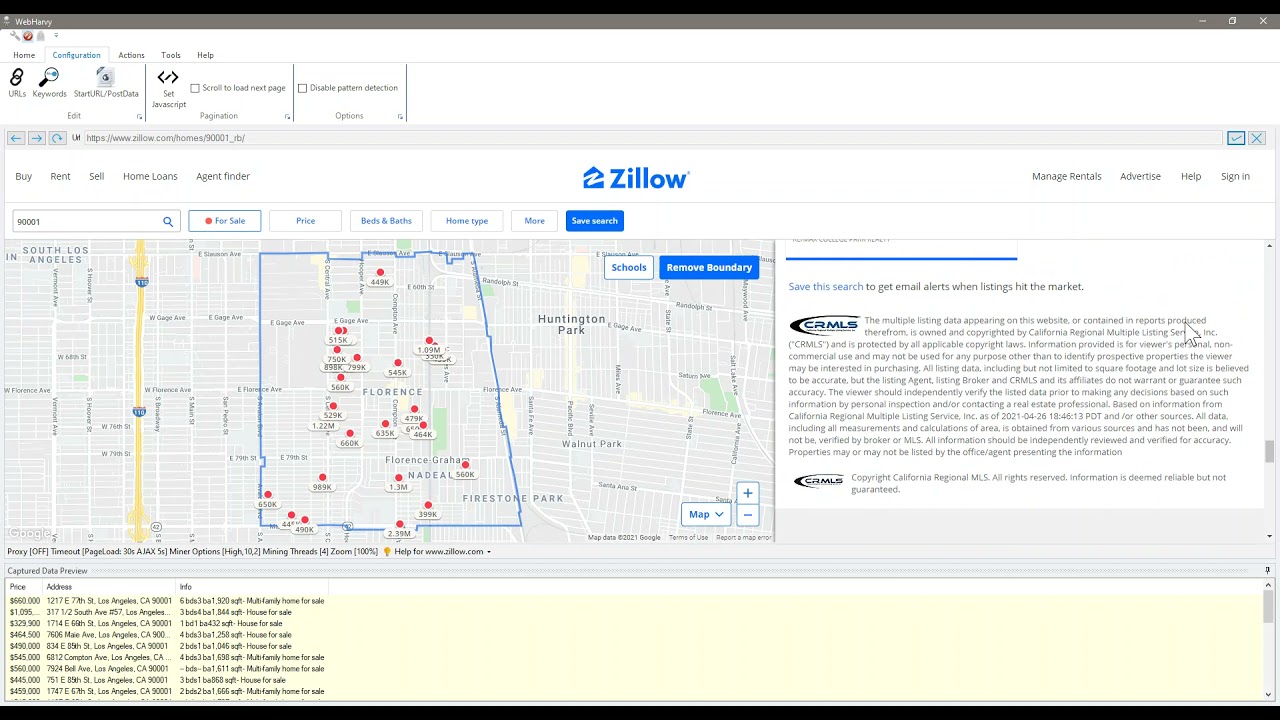Click Remove Boundary on the map
The image size is (1280, 720).
point(709,267)
